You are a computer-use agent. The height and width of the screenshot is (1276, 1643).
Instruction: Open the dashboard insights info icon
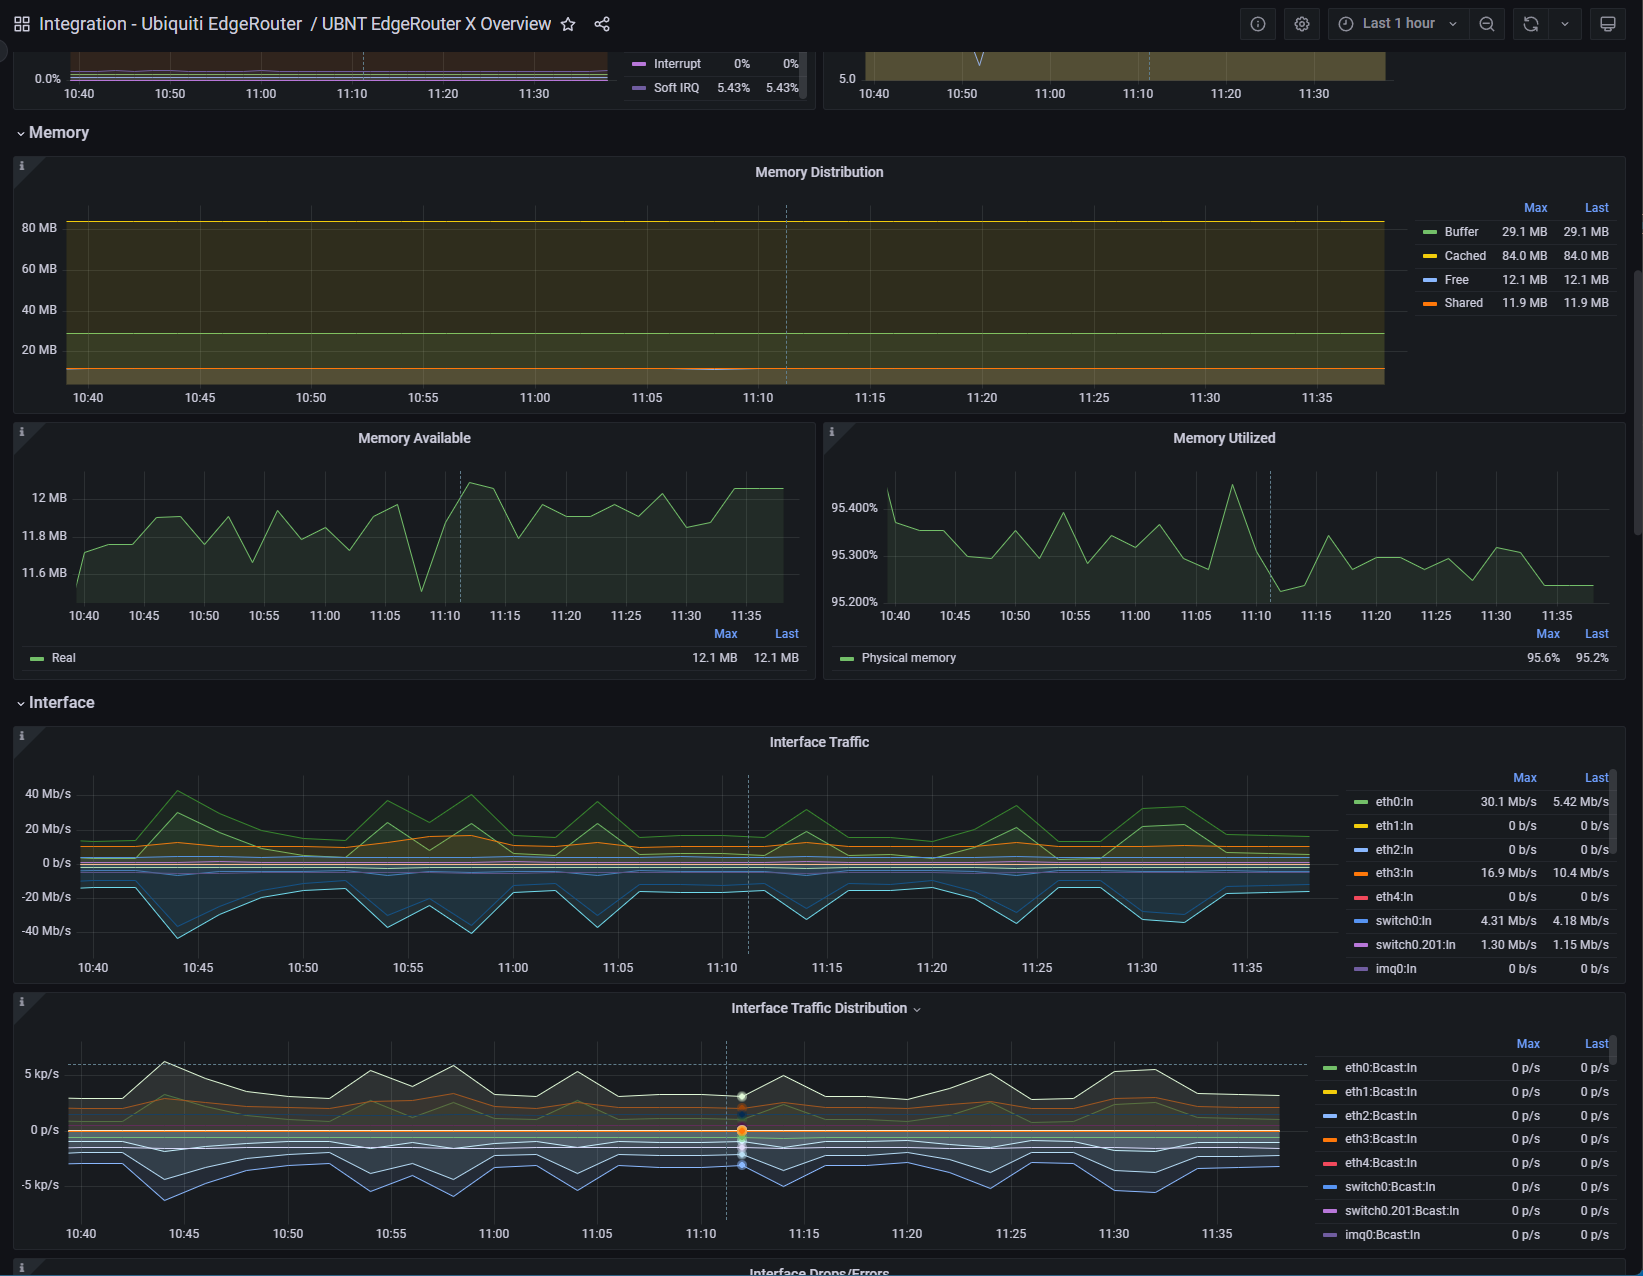click(1258, 24)
